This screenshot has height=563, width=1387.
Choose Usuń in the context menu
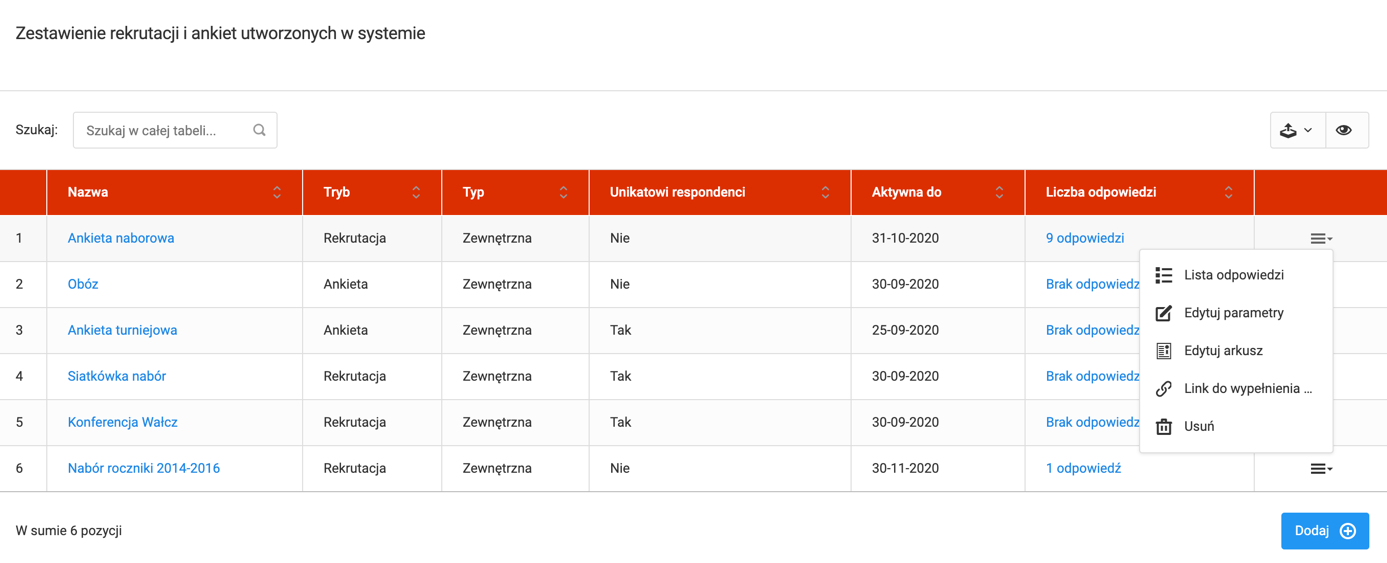1199,427
